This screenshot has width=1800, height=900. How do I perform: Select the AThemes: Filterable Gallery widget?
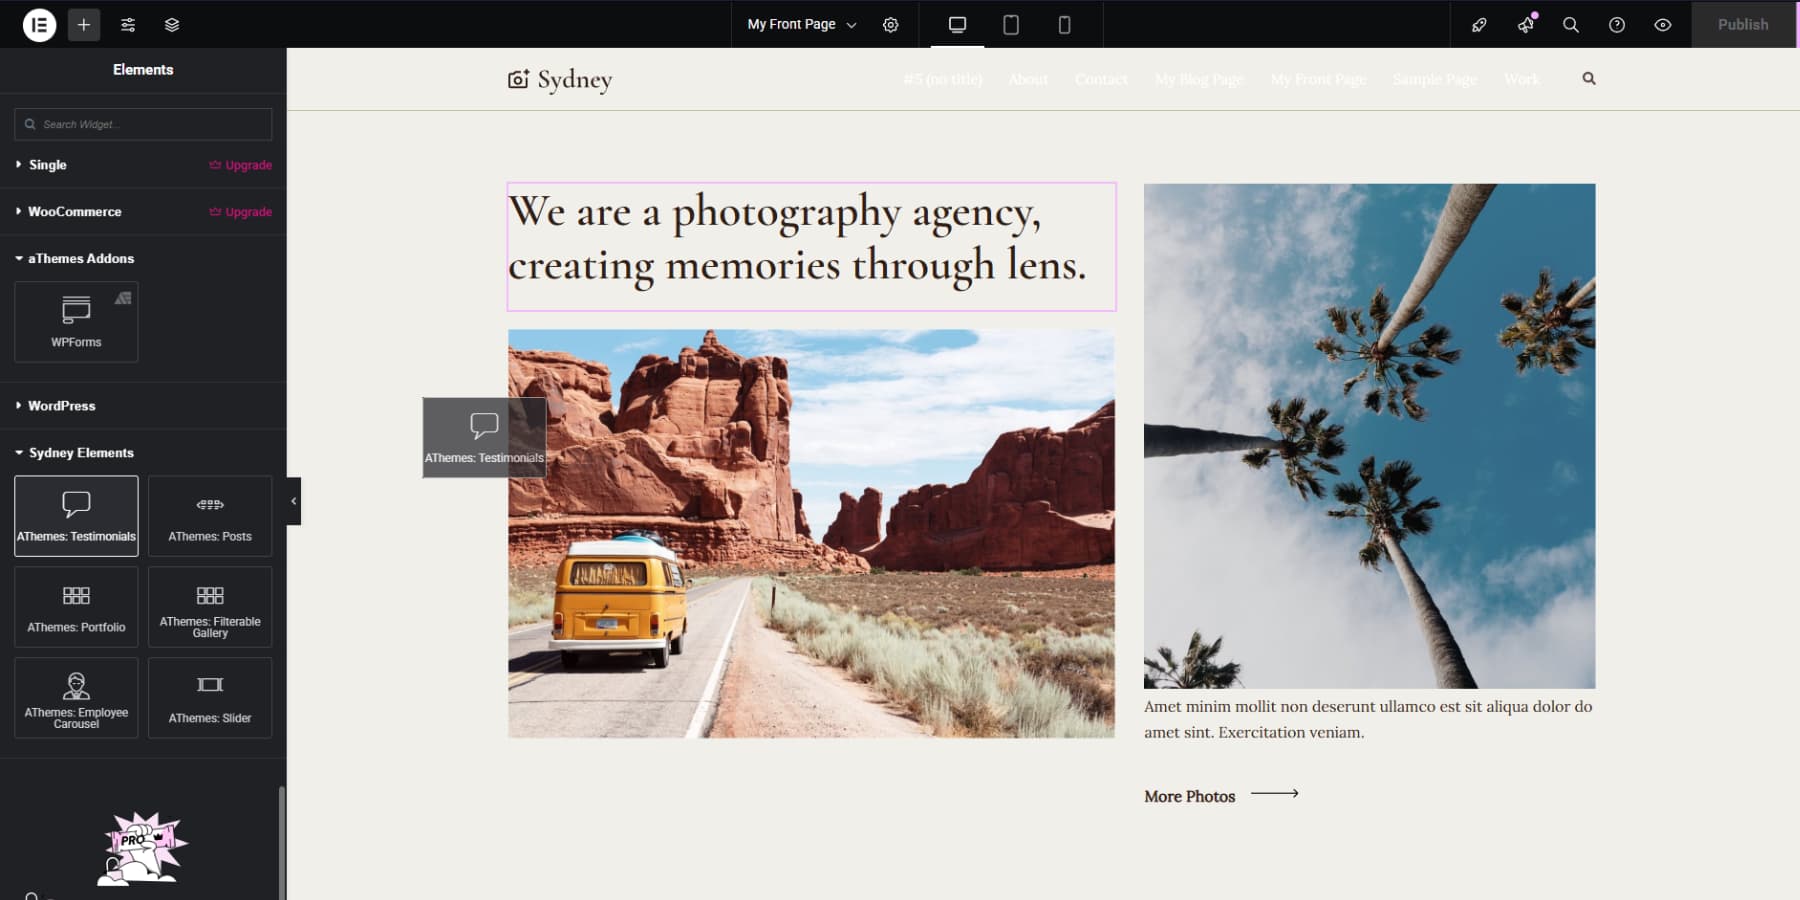210,607
